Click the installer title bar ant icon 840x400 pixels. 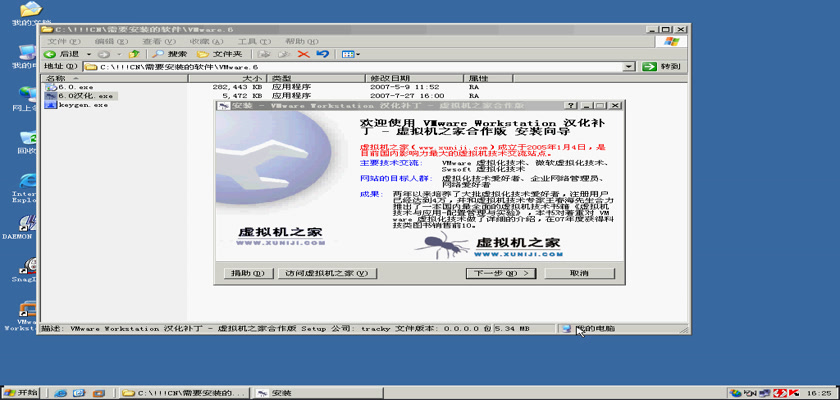224,106
